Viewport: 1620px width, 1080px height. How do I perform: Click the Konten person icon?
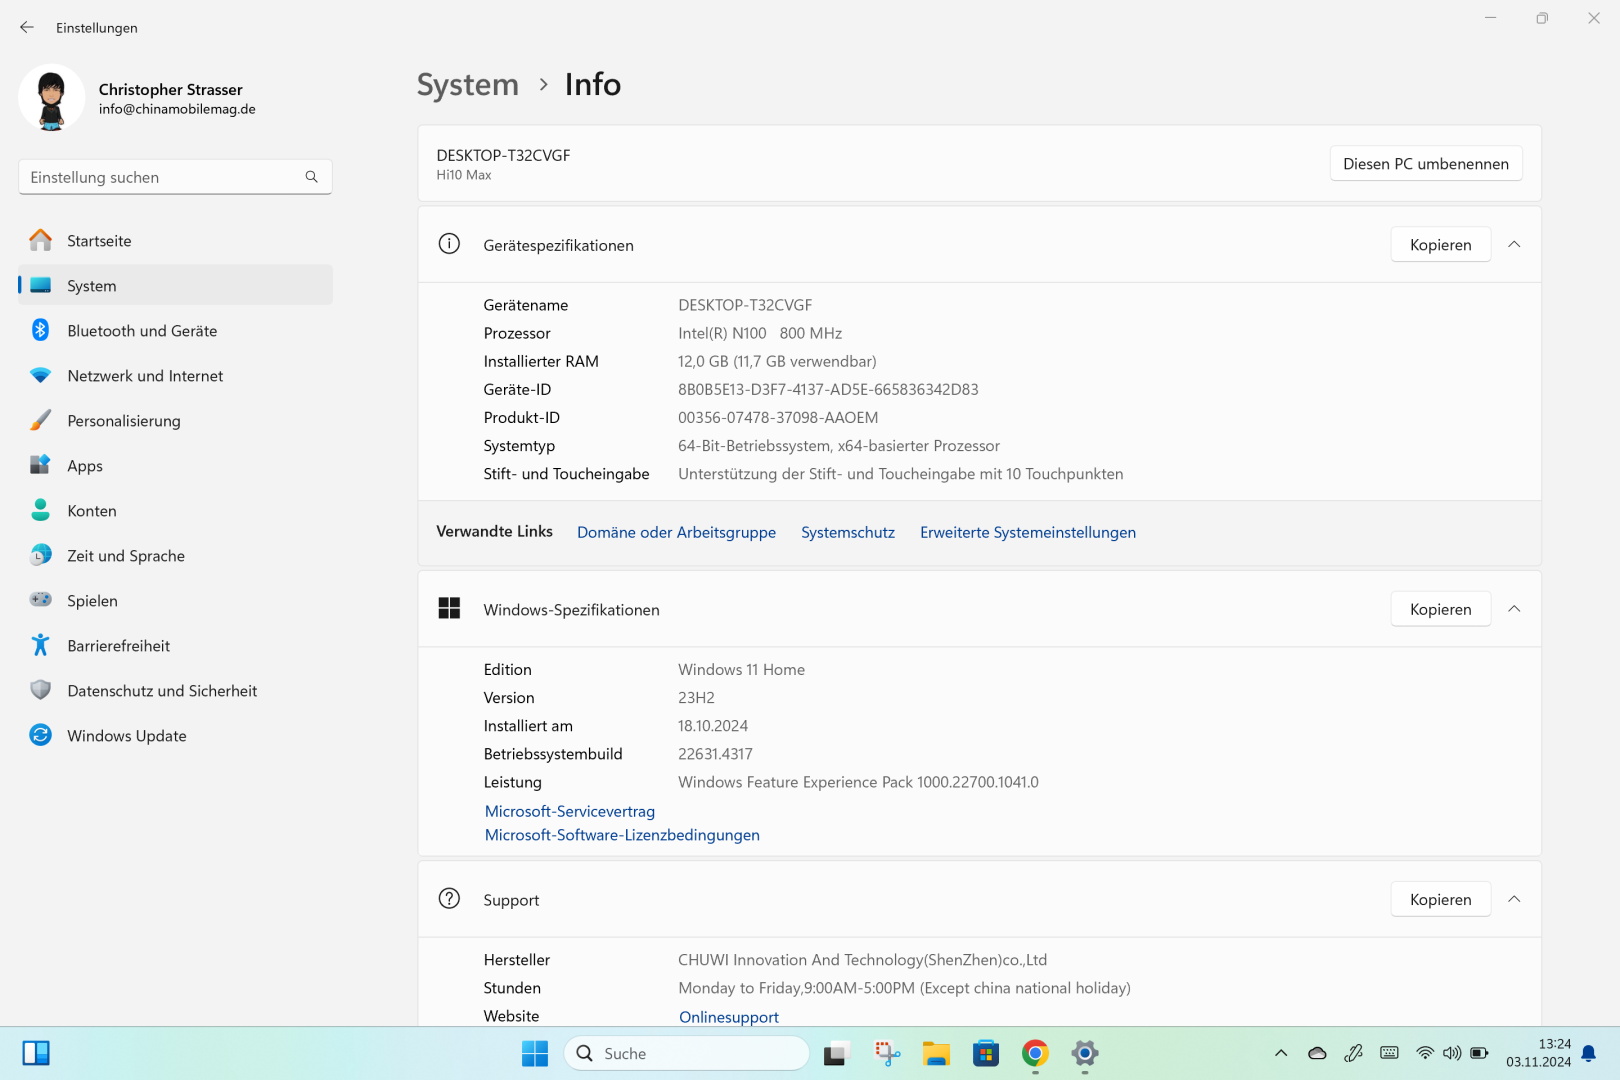point(40,510)
